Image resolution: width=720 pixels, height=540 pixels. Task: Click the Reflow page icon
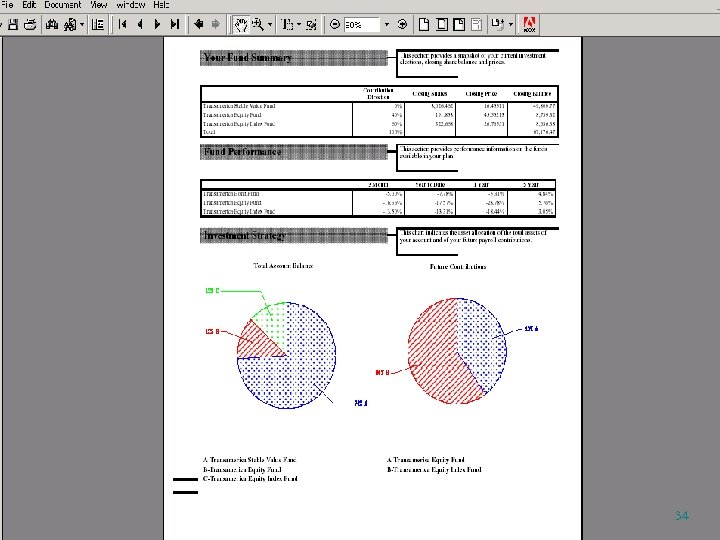477,24
